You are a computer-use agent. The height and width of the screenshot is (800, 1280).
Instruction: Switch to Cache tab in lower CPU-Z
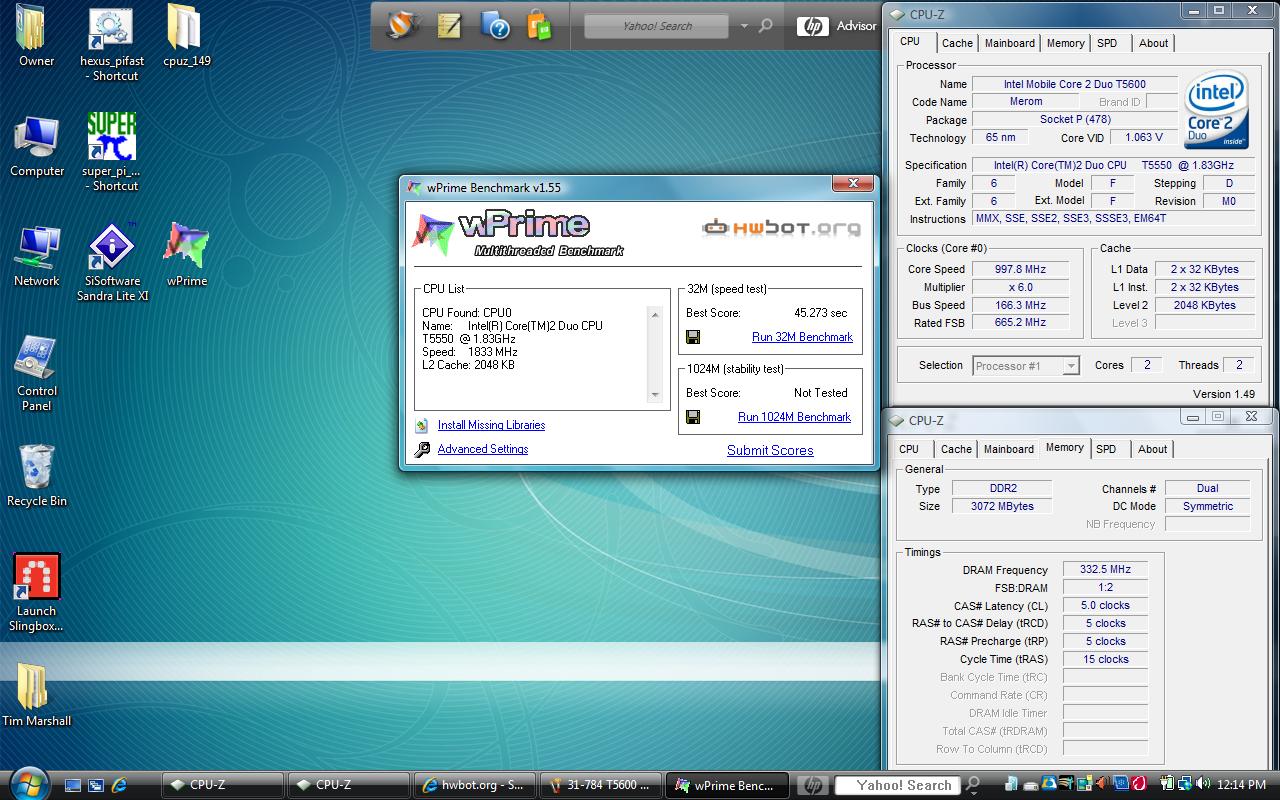956,449
